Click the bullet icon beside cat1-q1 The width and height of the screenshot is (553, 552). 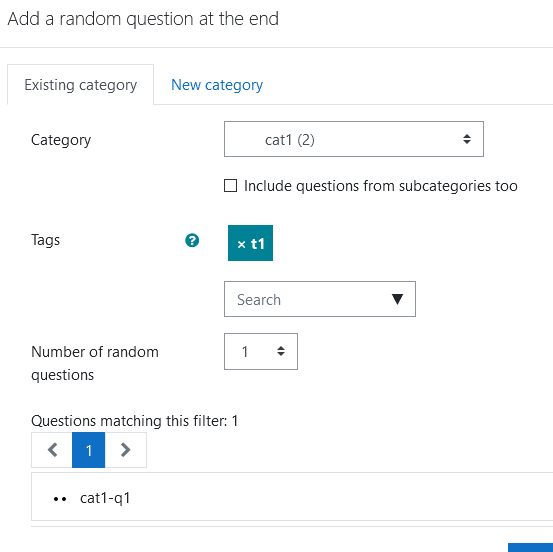point(60,499)
